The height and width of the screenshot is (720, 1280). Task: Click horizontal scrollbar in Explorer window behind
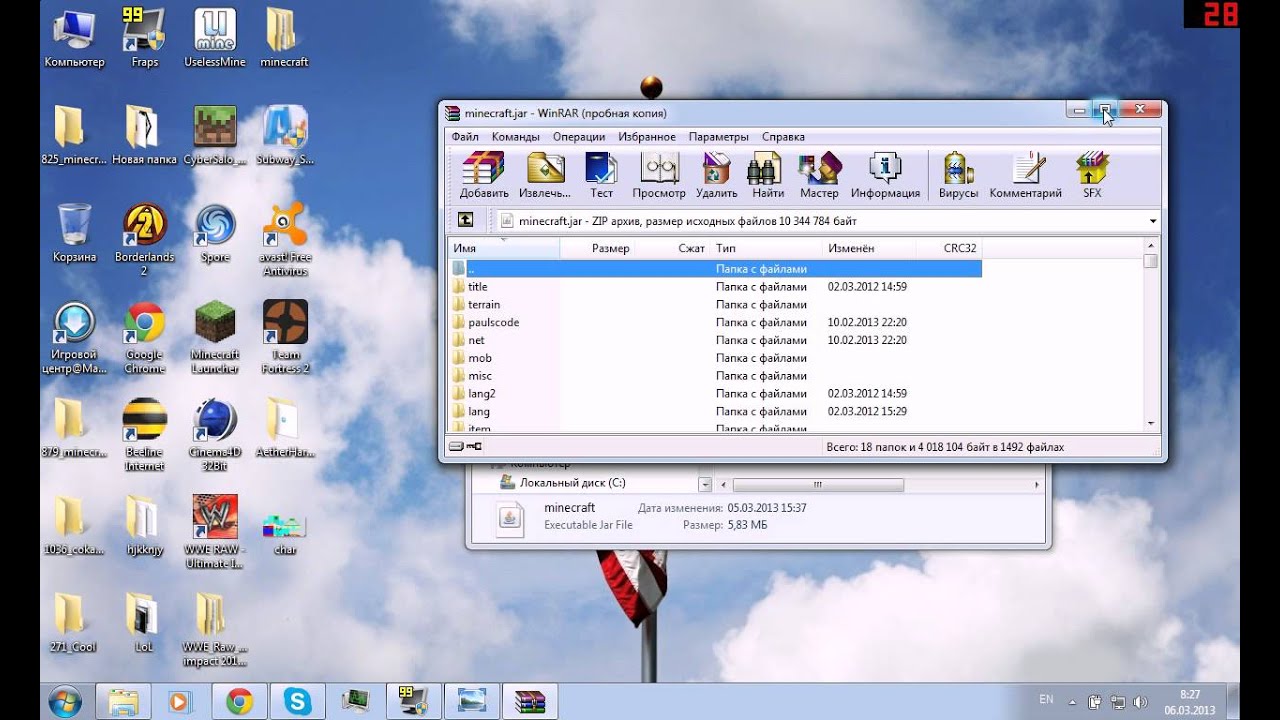click(x=817, y=484)
